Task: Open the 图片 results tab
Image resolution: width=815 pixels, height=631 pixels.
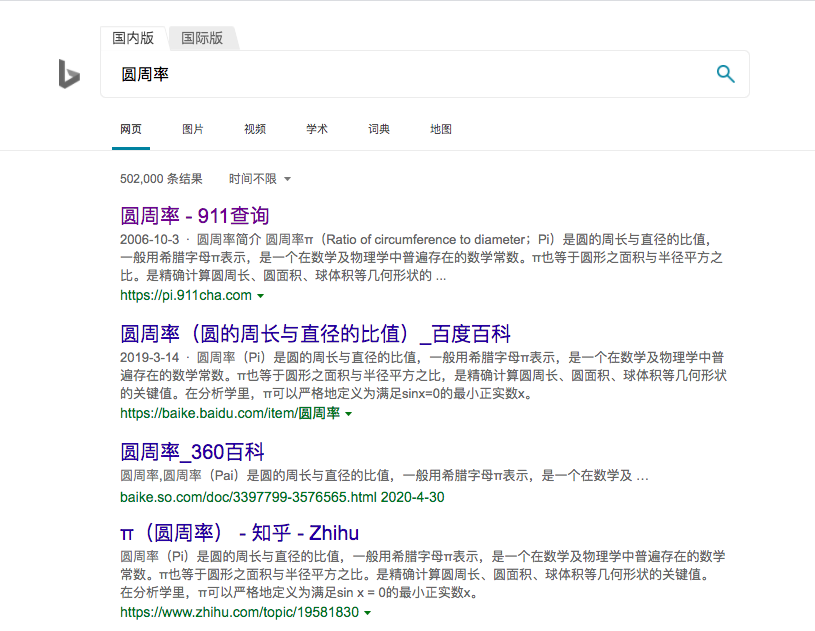Action: (193, 129)
